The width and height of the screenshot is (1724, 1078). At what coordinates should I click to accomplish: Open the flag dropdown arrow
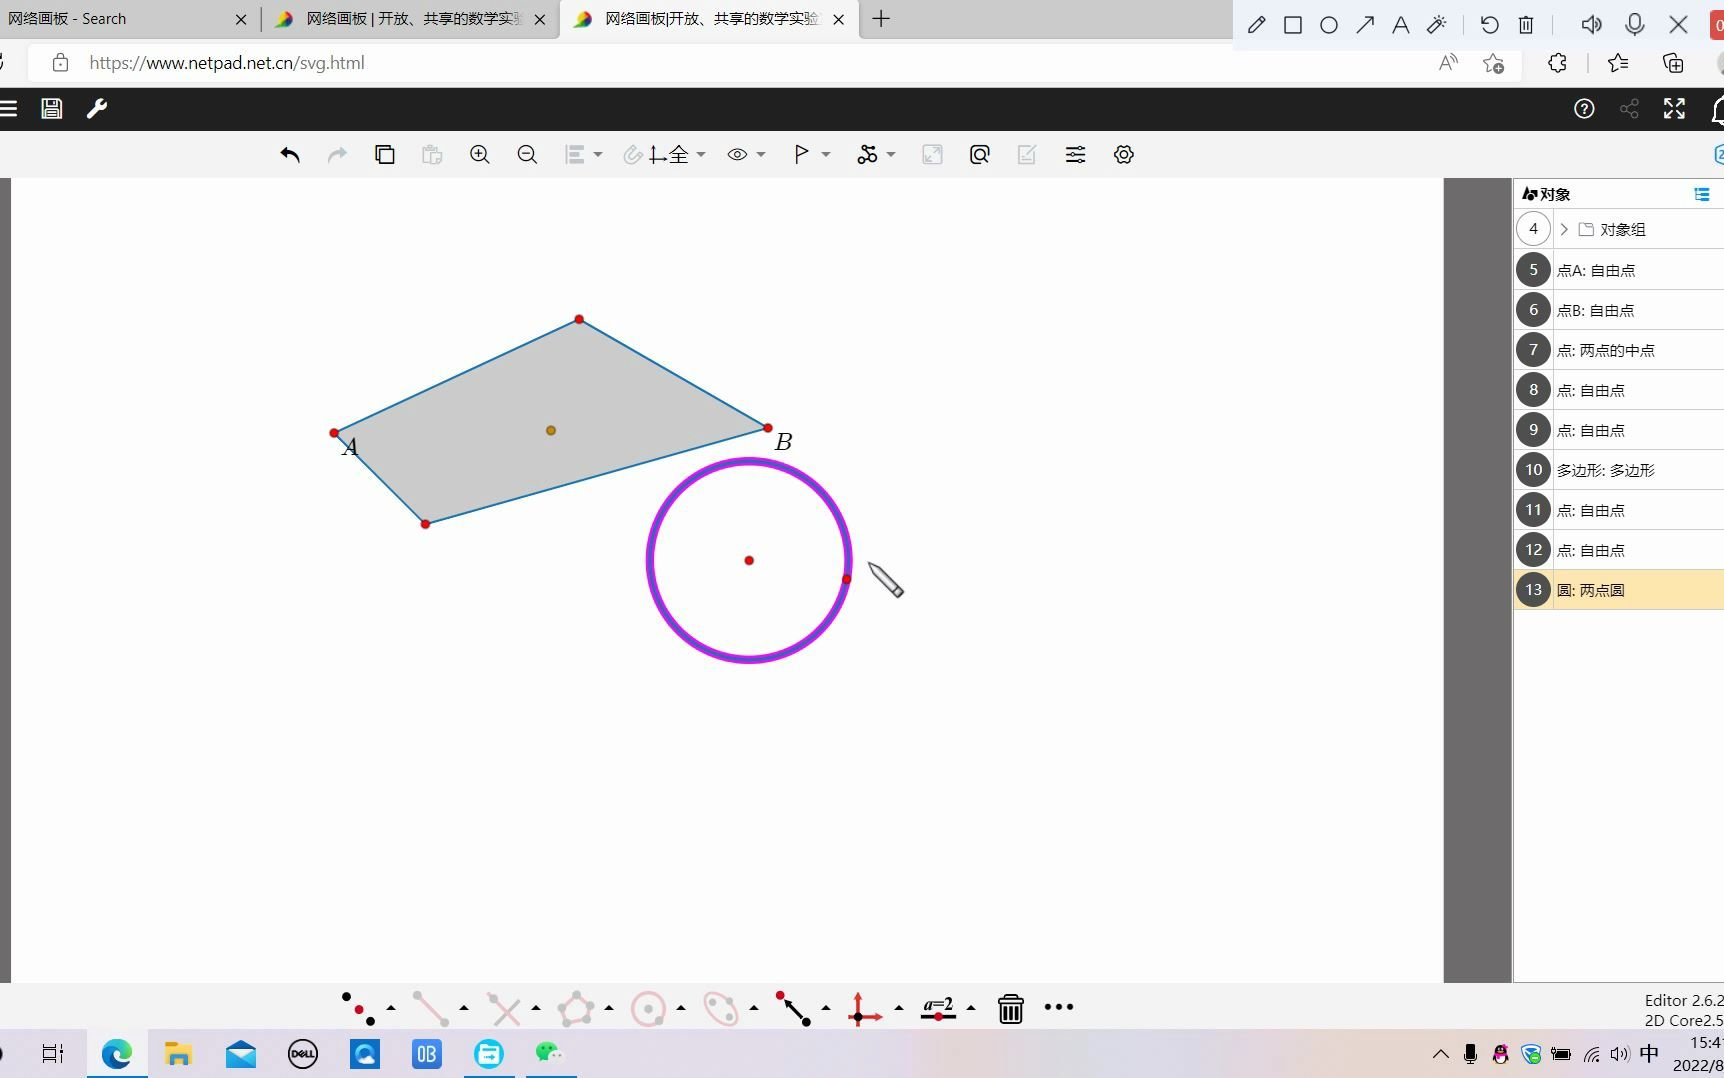826,155
